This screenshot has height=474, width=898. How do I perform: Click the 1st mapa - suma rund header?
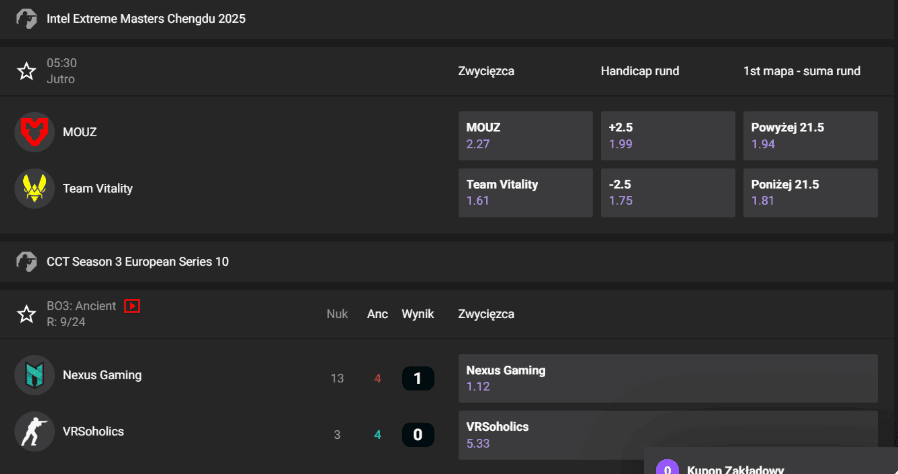(x=802, y=71)
